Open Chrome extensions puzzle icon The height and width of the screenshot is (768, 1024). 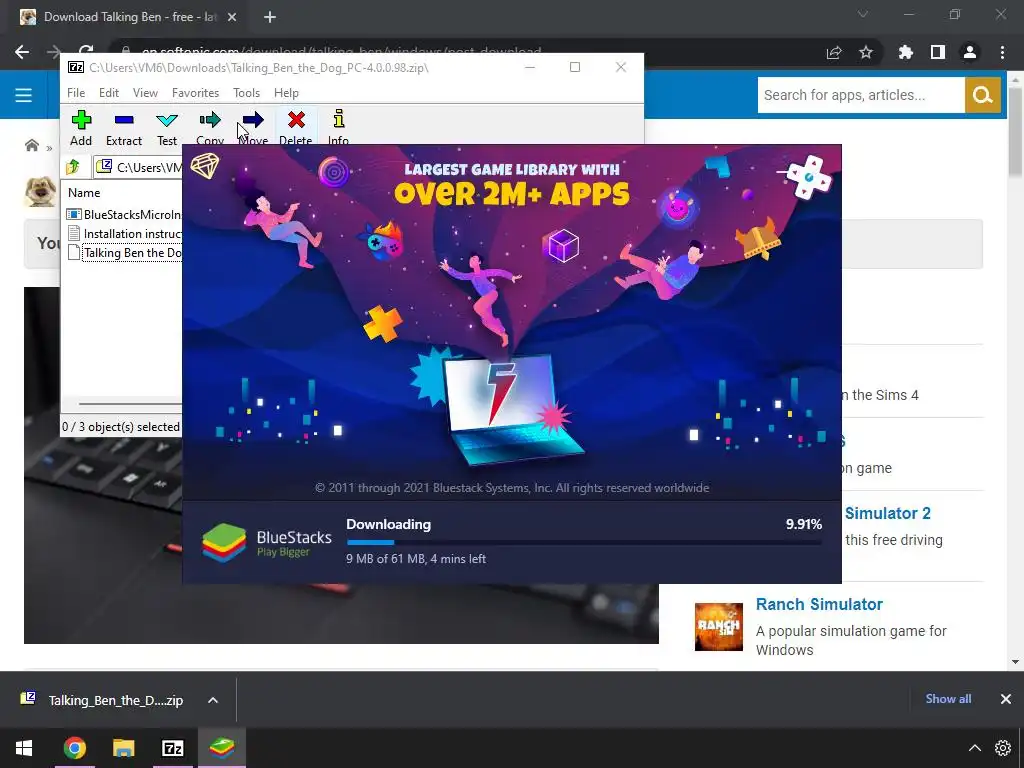point(905,52)
